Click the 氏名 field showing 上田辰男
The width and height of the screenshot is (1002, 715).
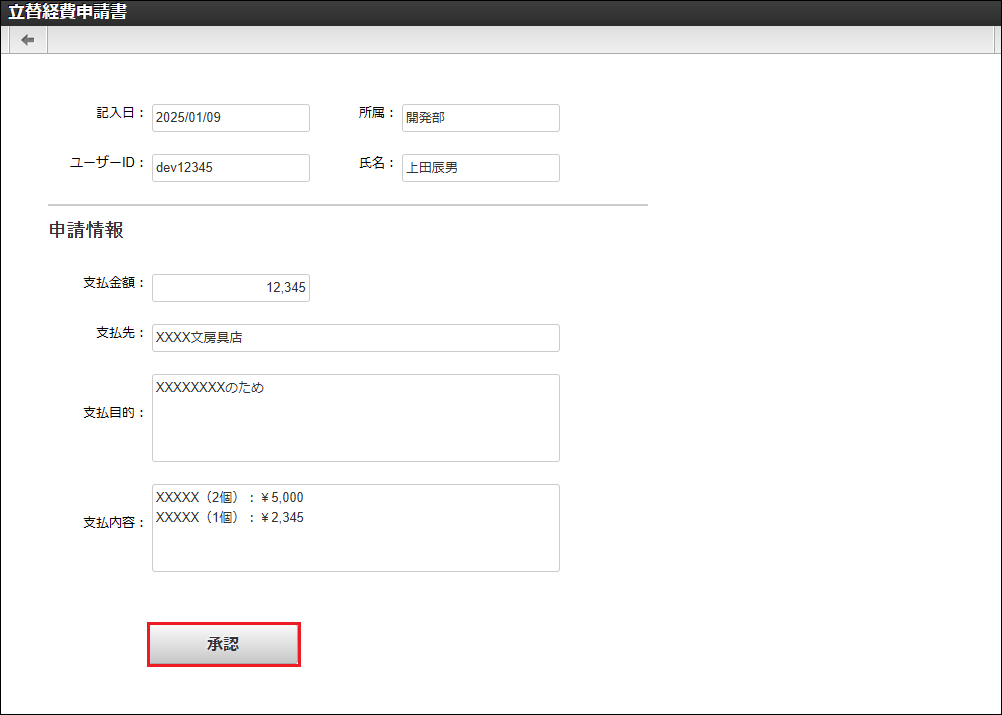(480, 168)
